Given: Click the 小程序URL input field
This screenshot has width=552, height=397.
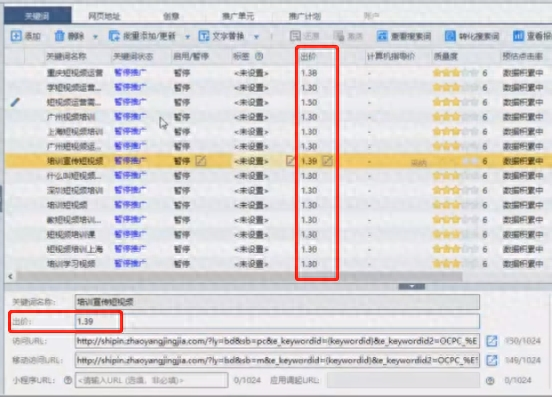Looking at the screenshot, I should (x=152, y=380).
